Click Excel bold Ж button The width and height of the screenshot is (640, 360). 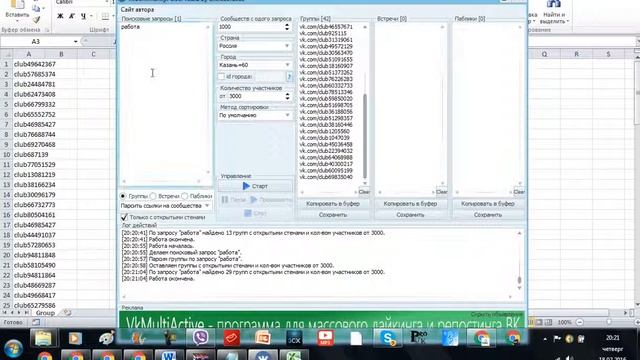[x=60, y=16]
